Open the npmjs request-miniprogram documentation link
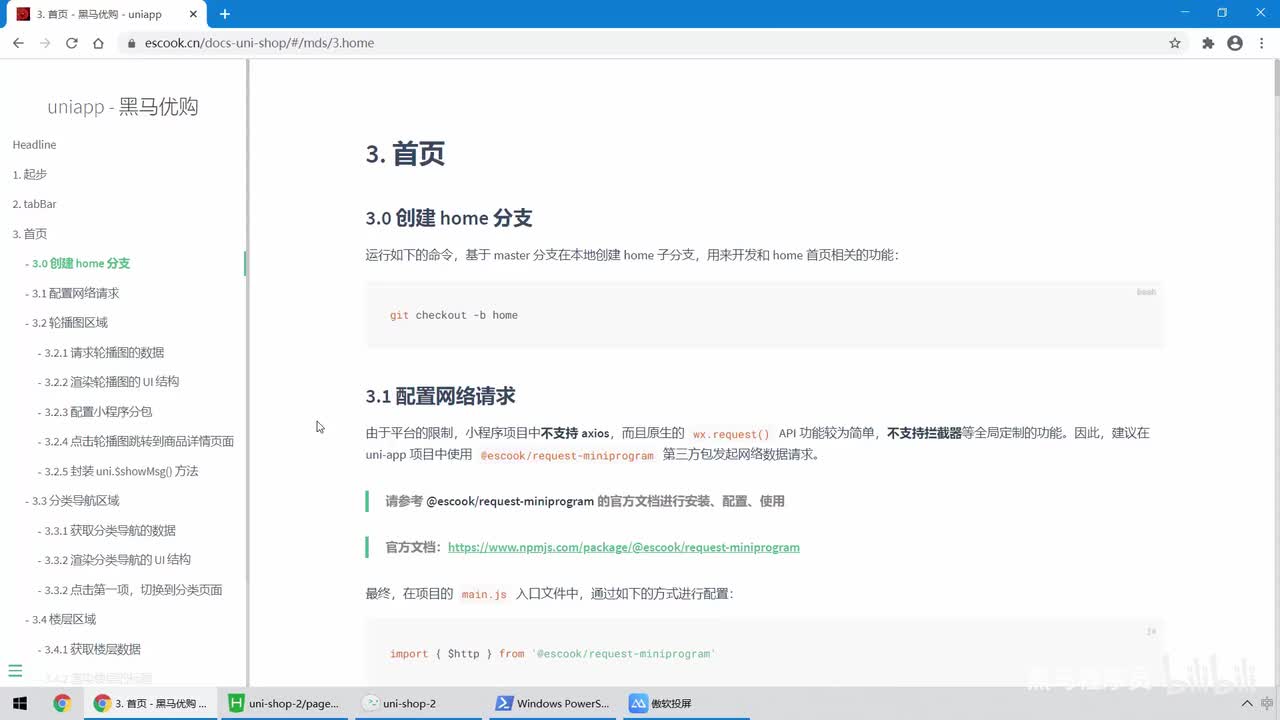 623,547
